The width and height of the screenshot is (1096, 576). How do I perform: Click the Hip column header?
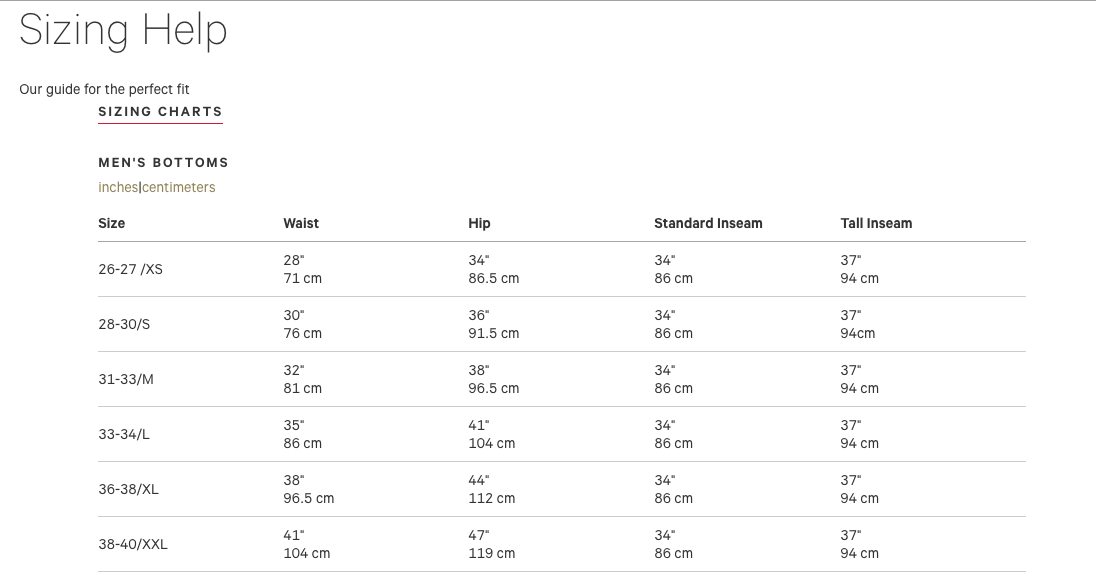pos(479,223)
